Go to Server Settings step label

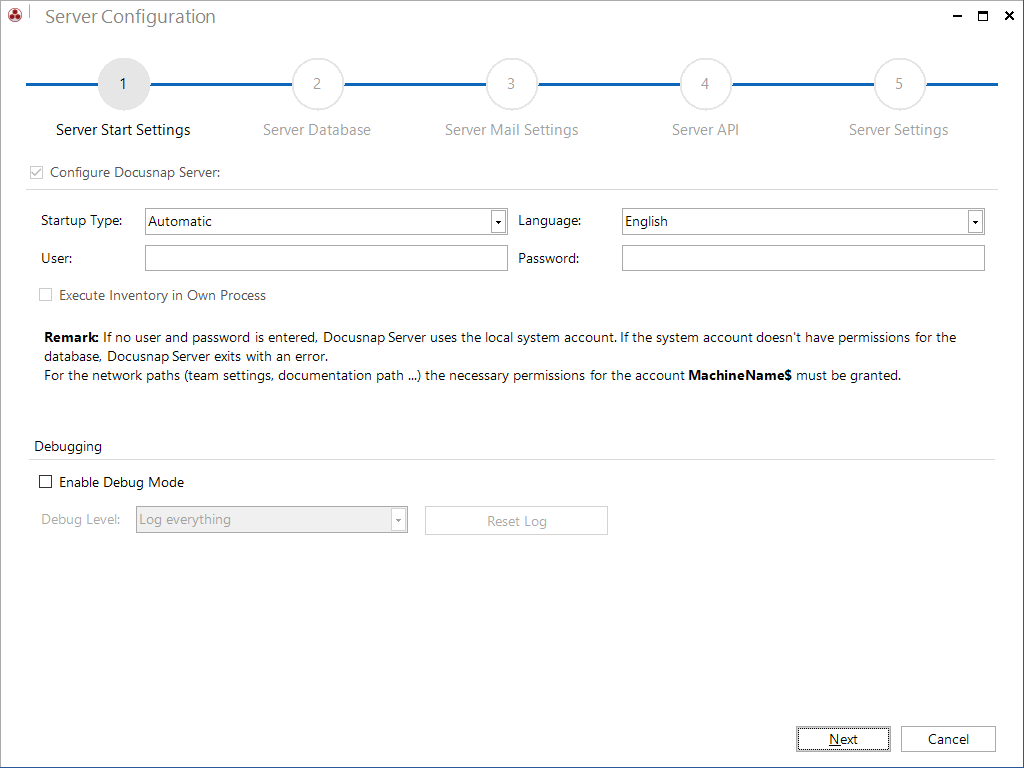(x=899, y=130)
